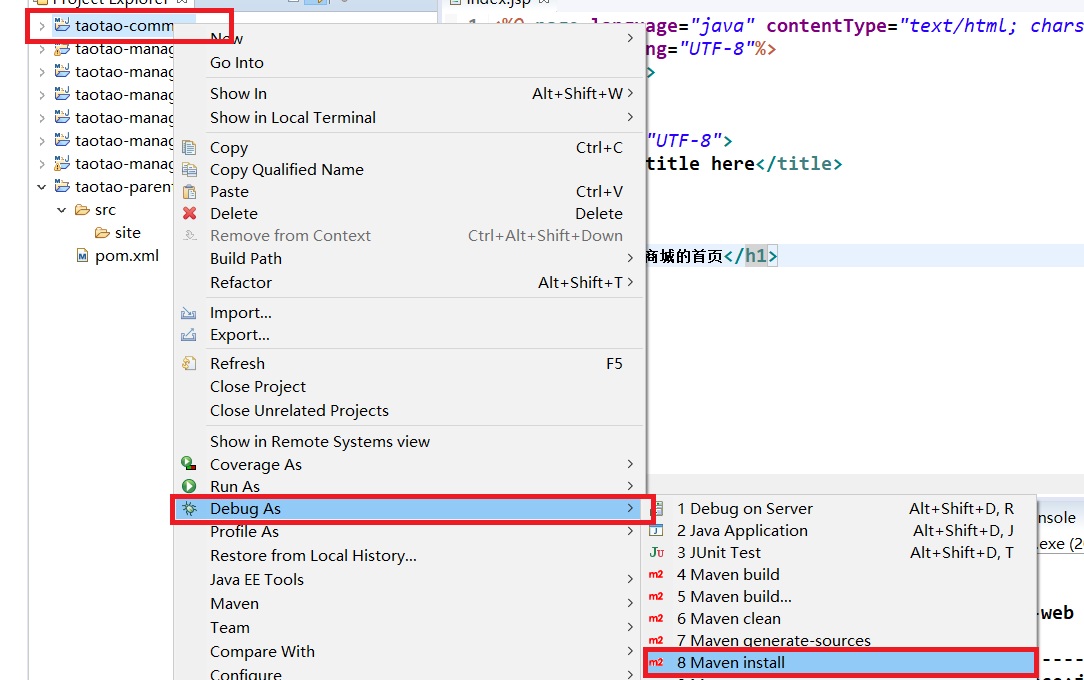Click the taotao-comm project icon
Viewport: 1084px width, 680px height.
pos(62,26)
